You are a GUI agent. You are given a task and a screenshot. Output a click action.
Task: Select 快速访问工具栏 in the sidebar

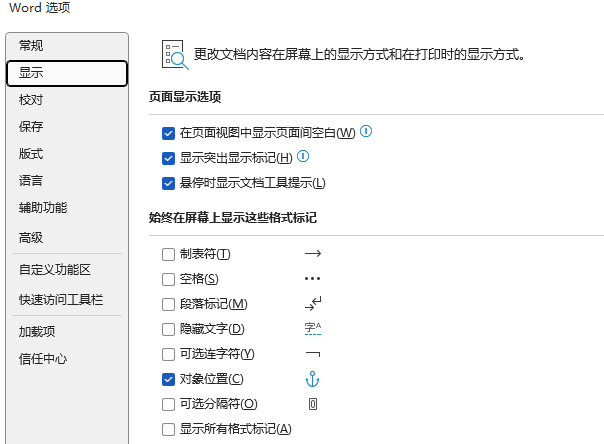[61, 299]
